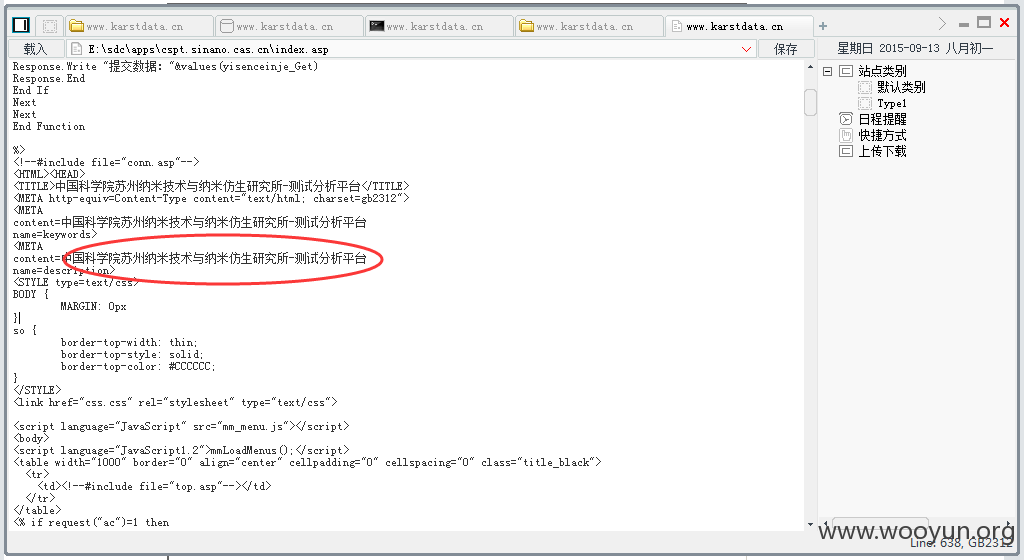Click the file path field showing index.asp
This screenshot has height=560, width=1024.
(411, 49)
